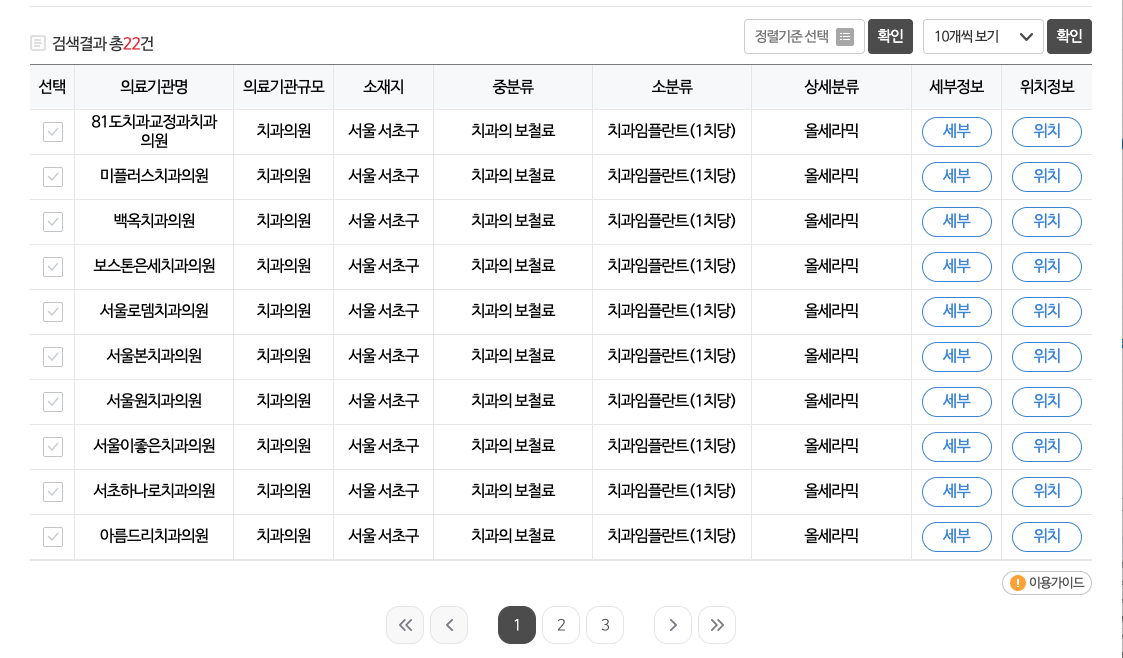Open results page 3
This screenshot has width=1123, height=658.
[605, 624]
